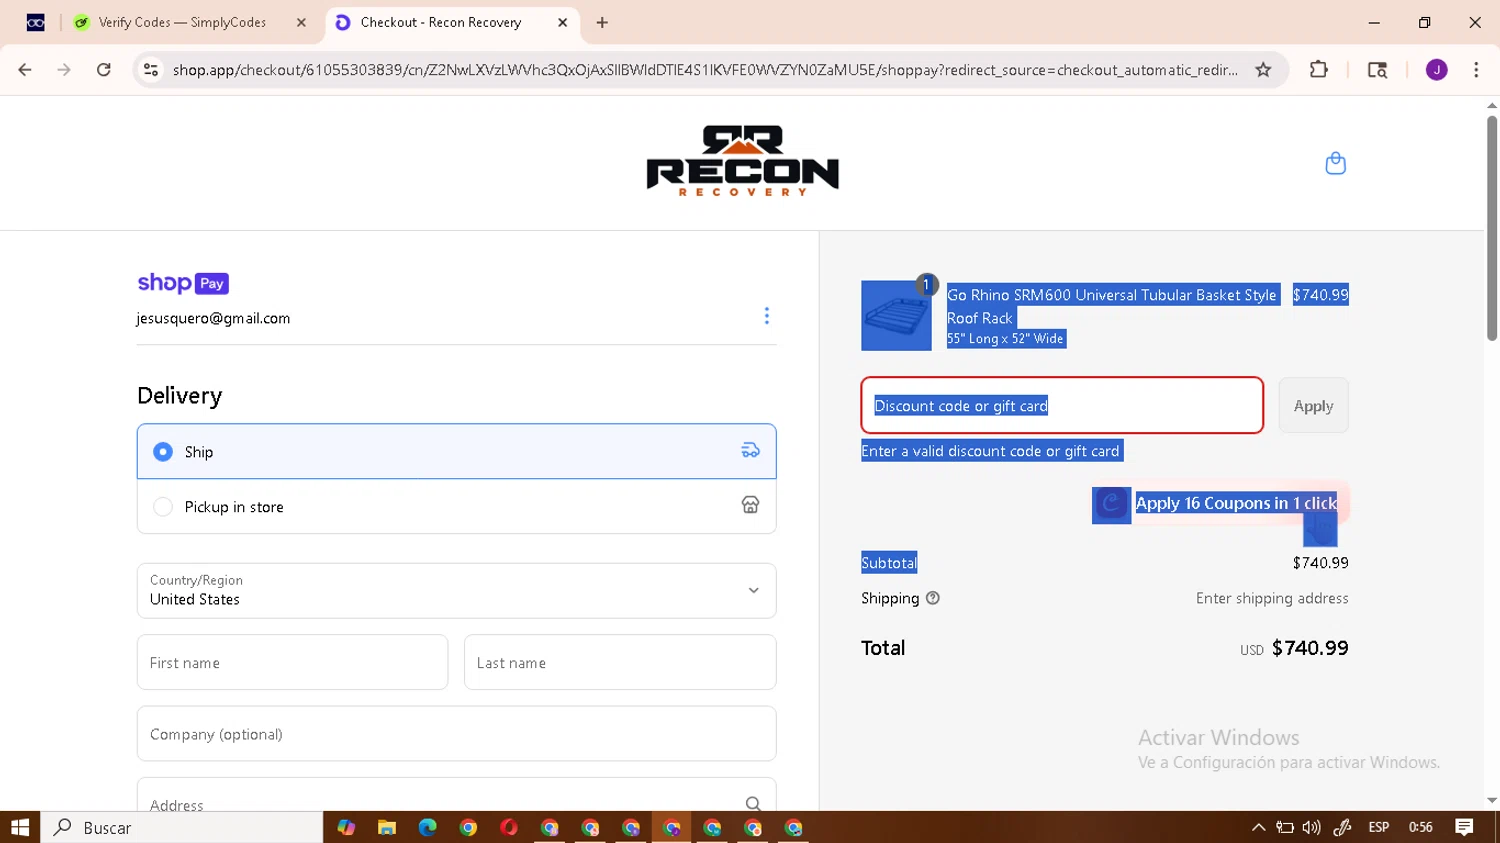The height and width of the screenshot is (843, 1500).
Task: Bookmark this page with the star icon
Action: pyautogui.click(x=1263, y=70)
